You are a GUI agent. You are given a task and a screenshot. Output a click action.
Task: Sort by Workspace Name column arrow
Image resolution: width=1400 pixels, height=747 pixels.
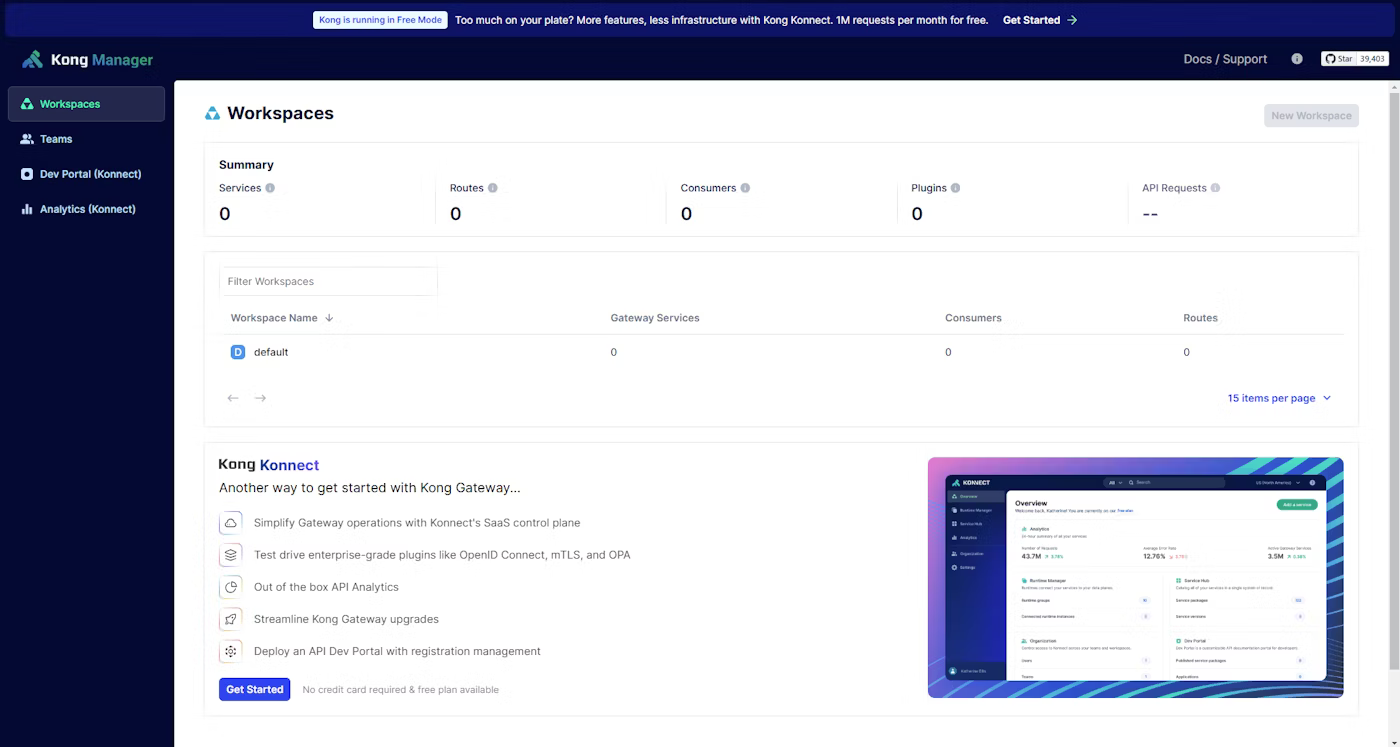click(x=329, y=318)
